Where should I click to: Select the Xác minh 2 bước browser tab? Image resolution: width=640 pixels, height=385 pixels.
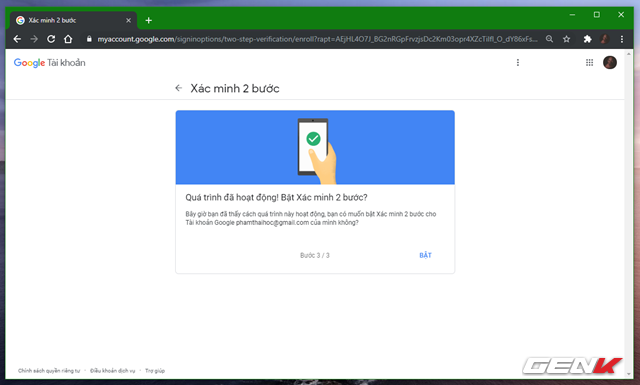coord(73,20)
